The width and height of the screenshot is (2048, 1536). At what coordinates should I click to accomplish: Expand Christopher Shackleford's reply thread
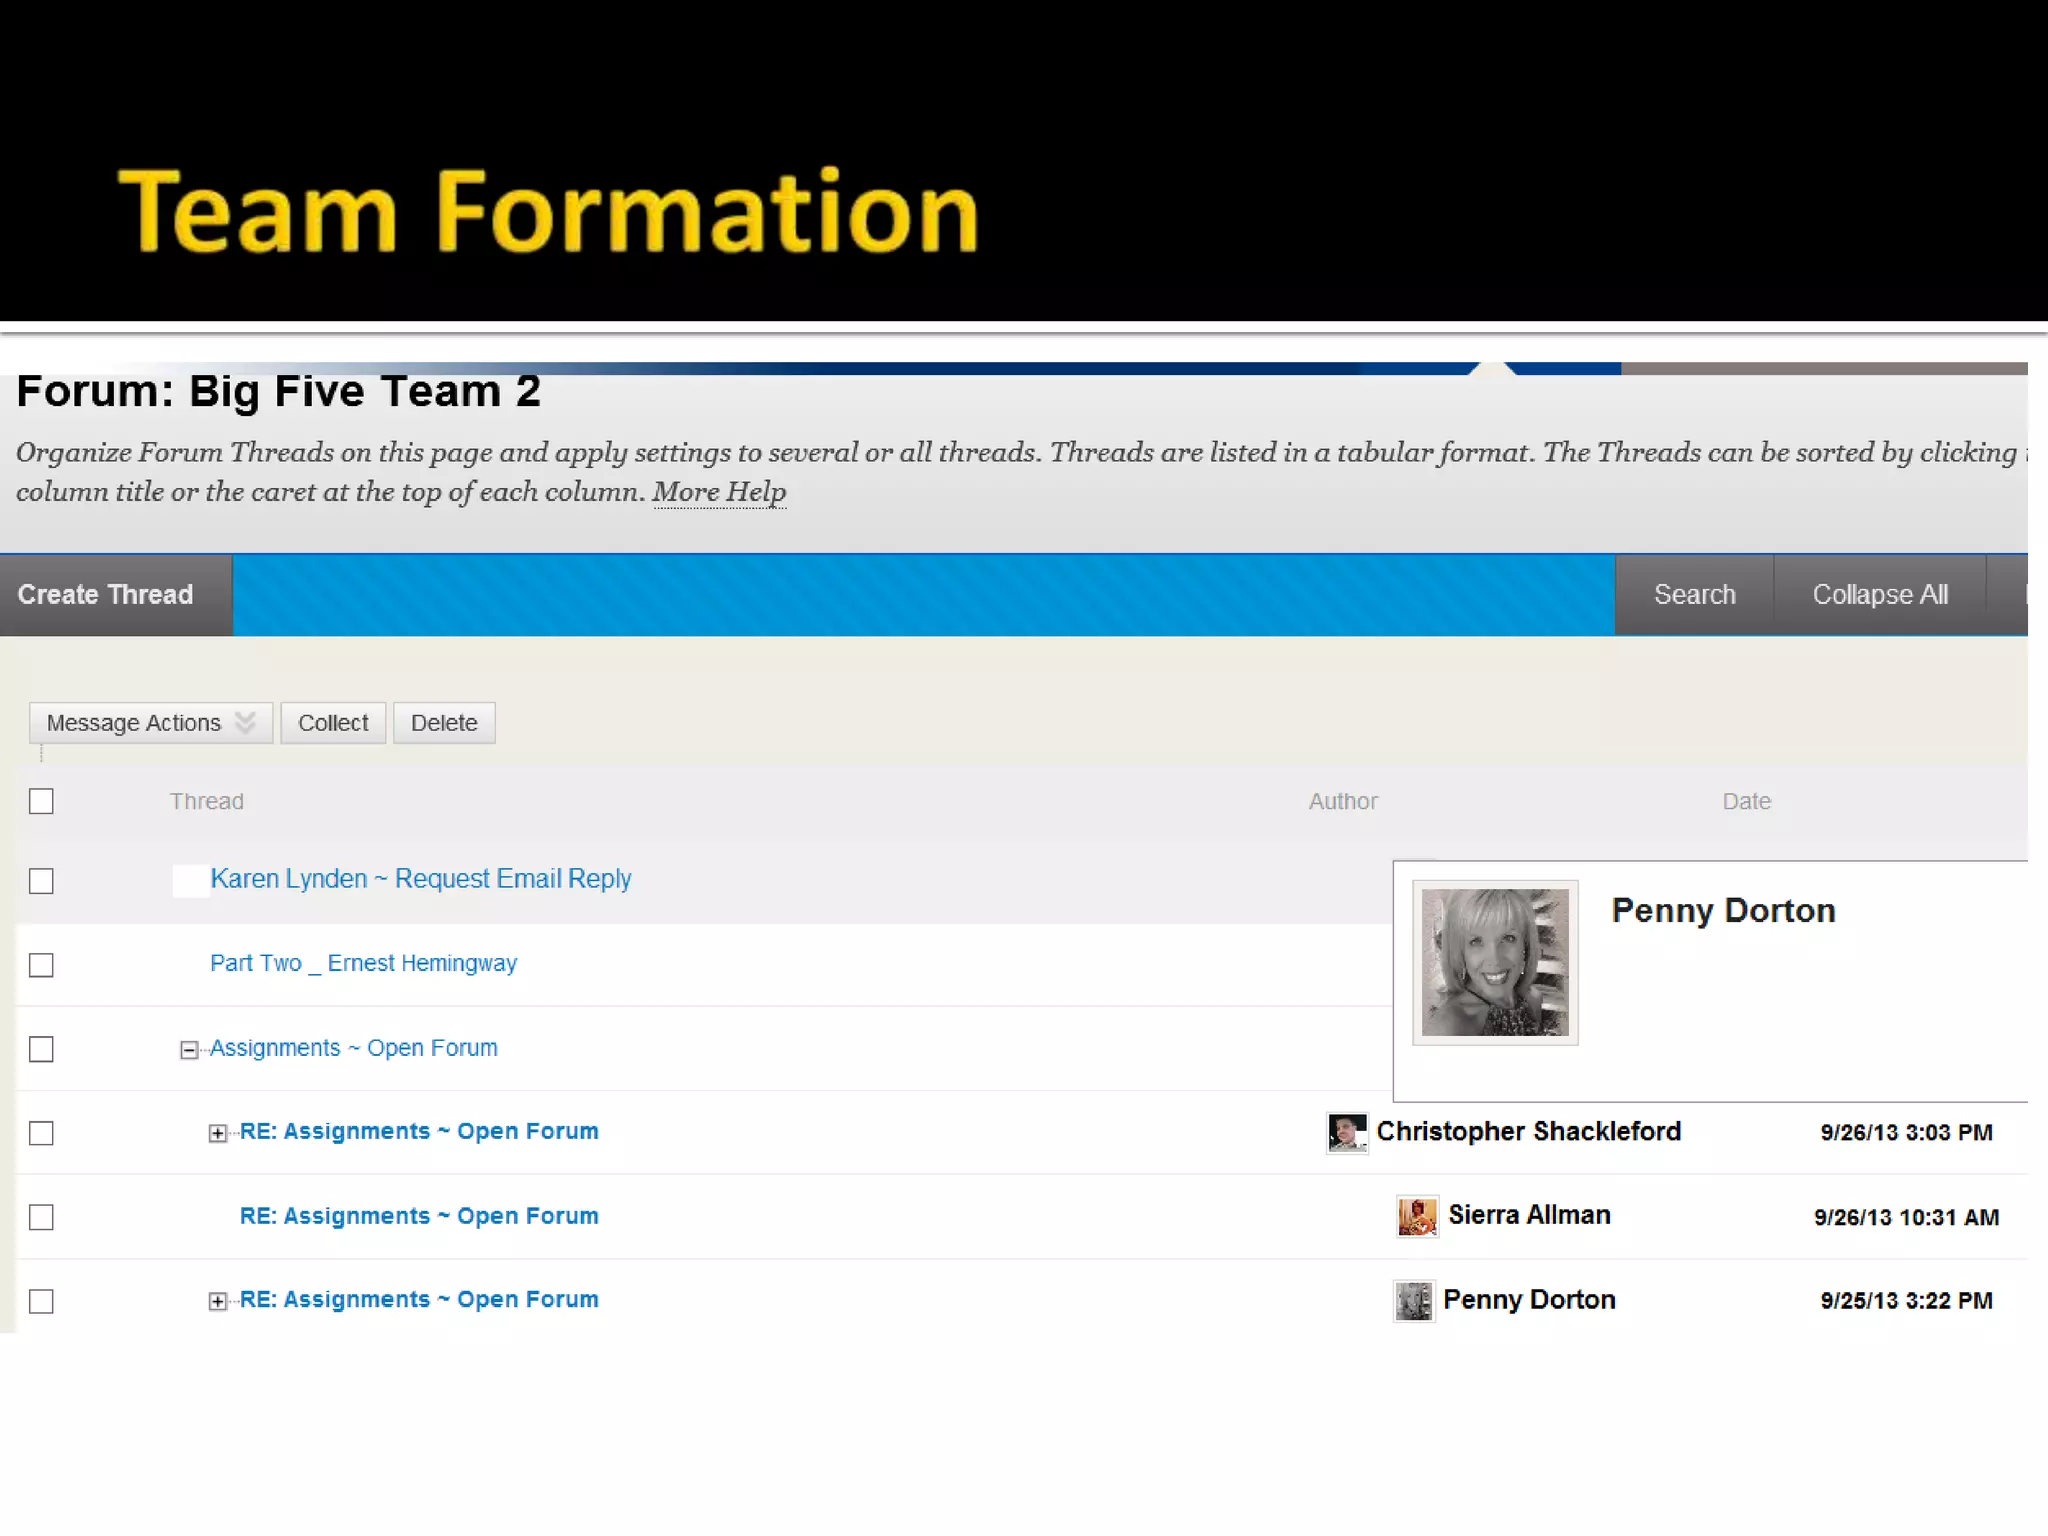[217, 1133]
